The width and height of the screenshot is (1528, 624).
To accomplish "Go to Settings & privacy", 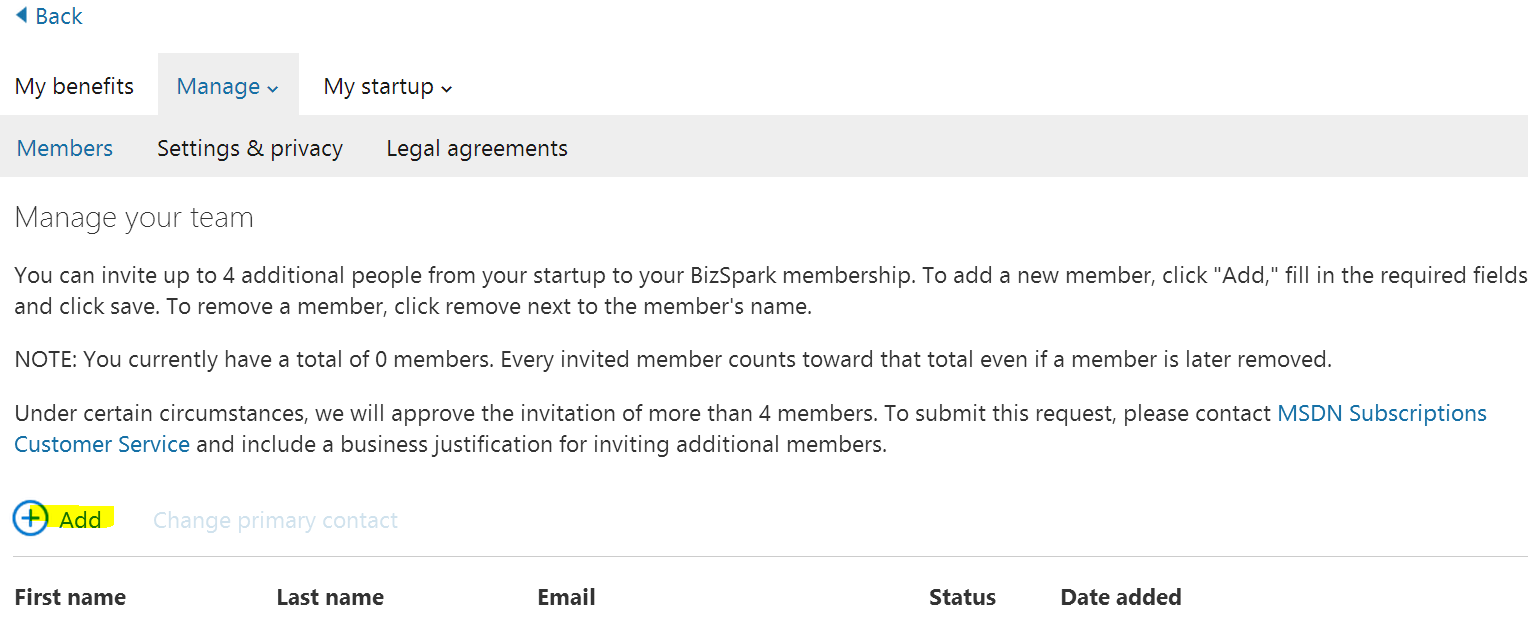I will point(250,149).
